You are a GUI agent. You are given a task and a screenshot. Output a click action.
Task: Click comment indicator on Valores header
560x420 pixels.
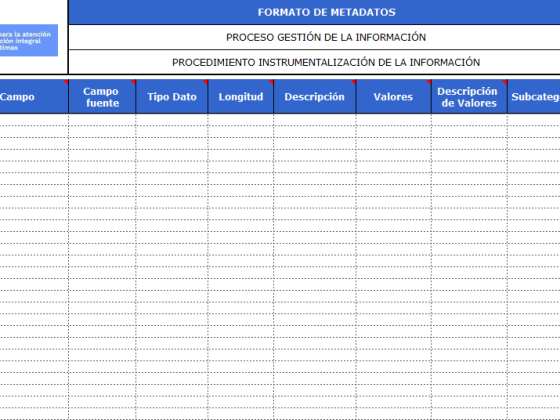[x=429, y=82]
